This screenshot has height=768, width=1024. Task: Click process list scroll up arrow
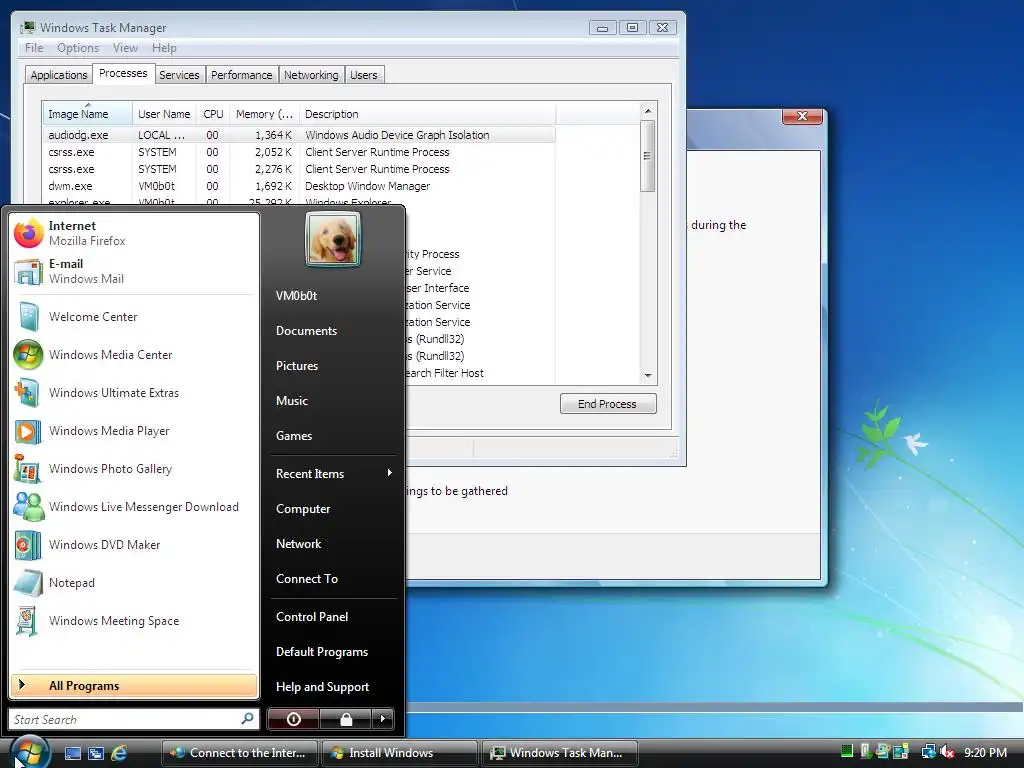pos(648,110)
